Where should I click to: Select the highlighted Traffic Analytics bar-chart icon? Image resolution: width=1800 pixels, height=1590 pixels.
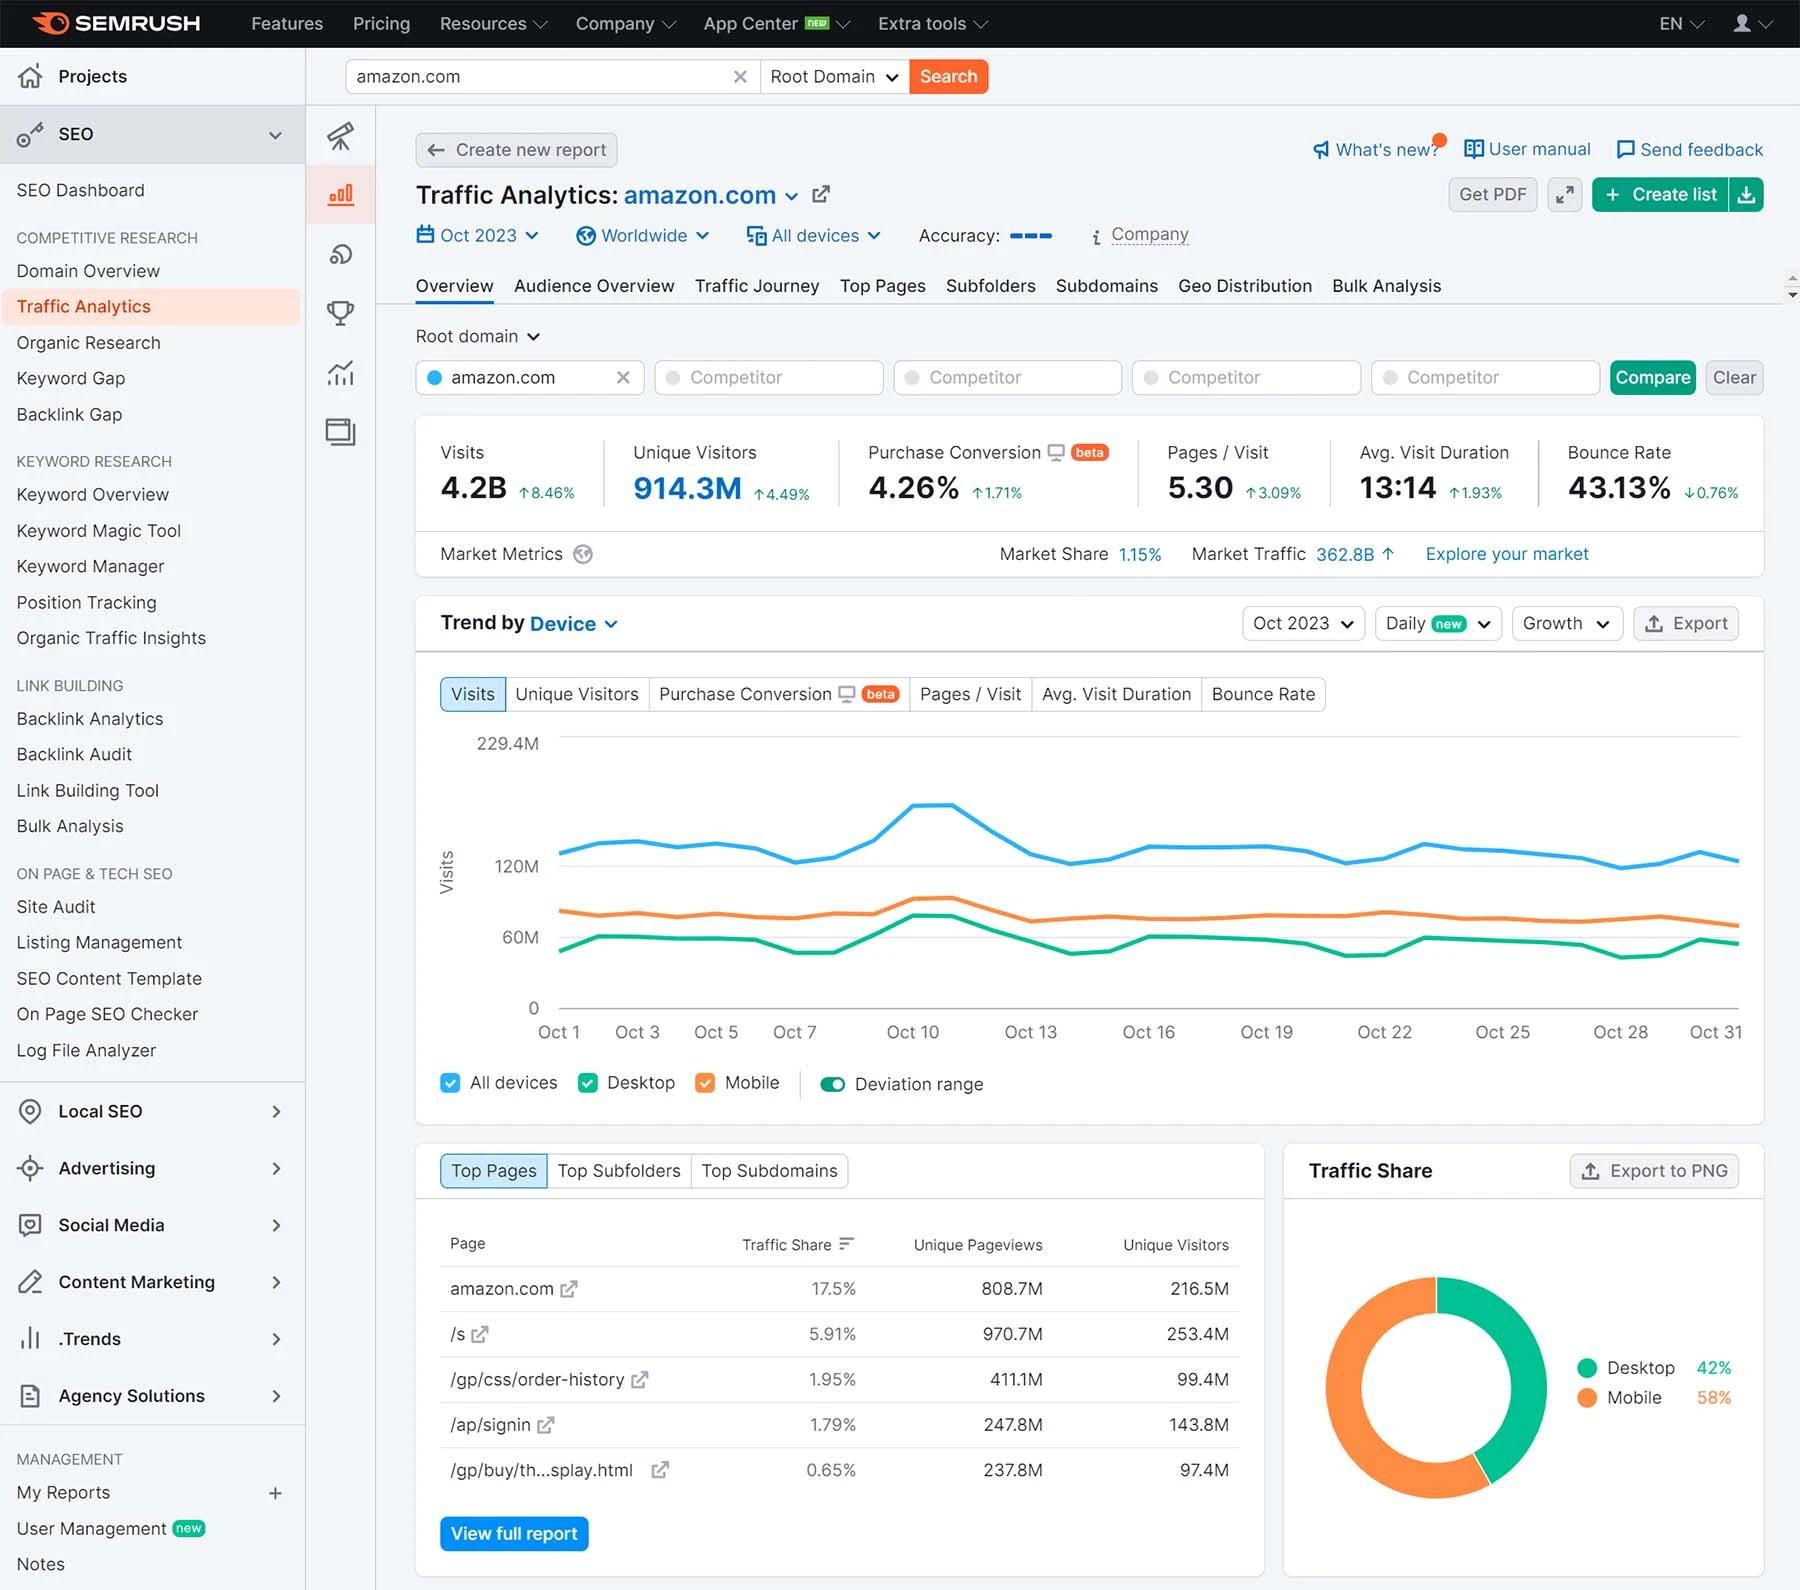[x=340, y=194]
